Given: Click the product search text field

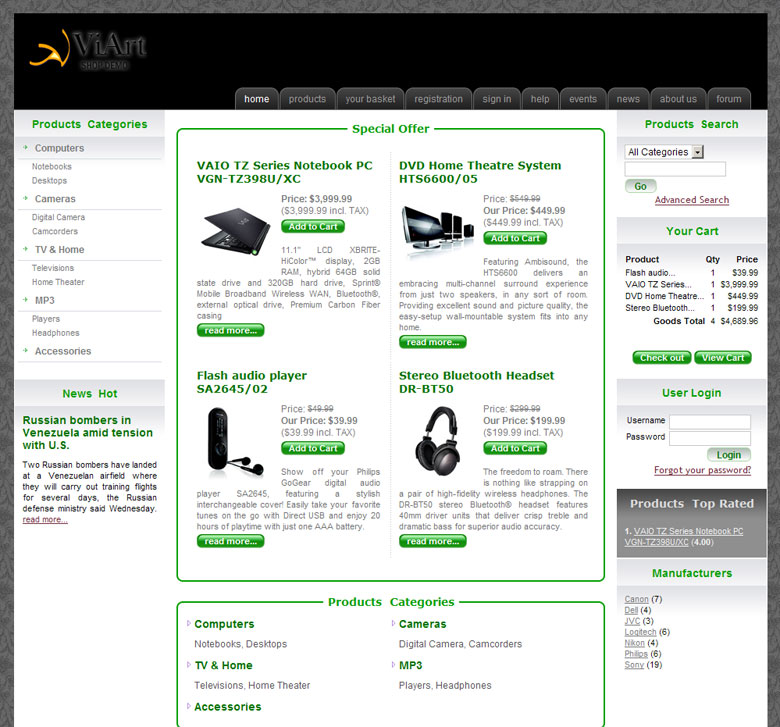Looking at the screenshot, I should (x=675, y=169).
